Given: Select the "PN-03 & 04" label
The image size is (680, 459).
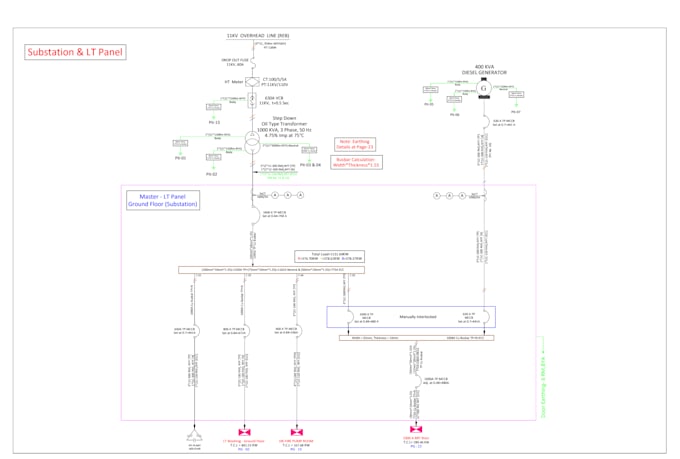Looking at the screenshot, I should 311,165.
